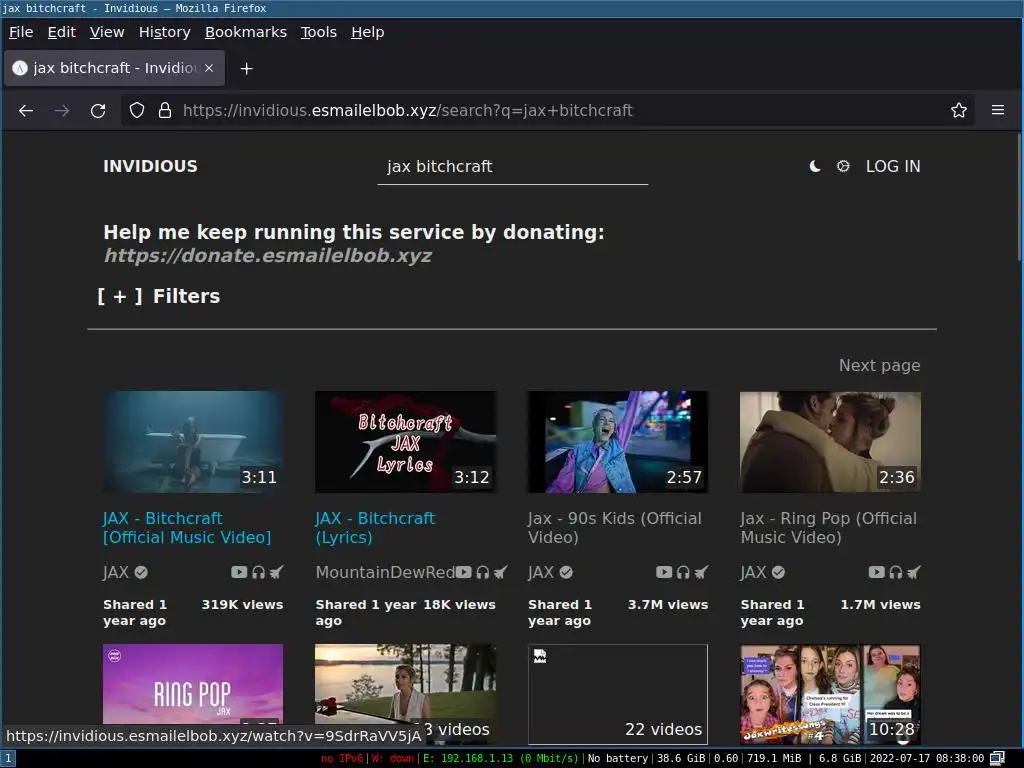Click the page vertical scrollbar
The height and width of the screenshot is (768, 1024).
(1019, 196)
